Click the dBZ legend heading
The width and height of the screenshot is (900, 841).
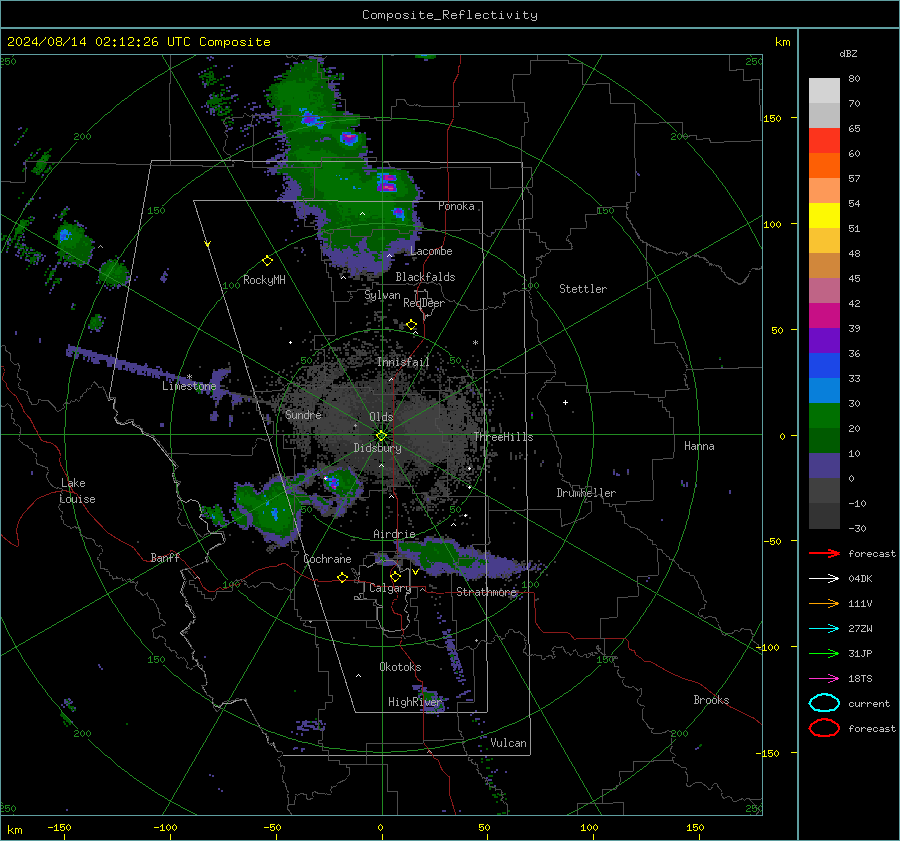tap(848, 53)
